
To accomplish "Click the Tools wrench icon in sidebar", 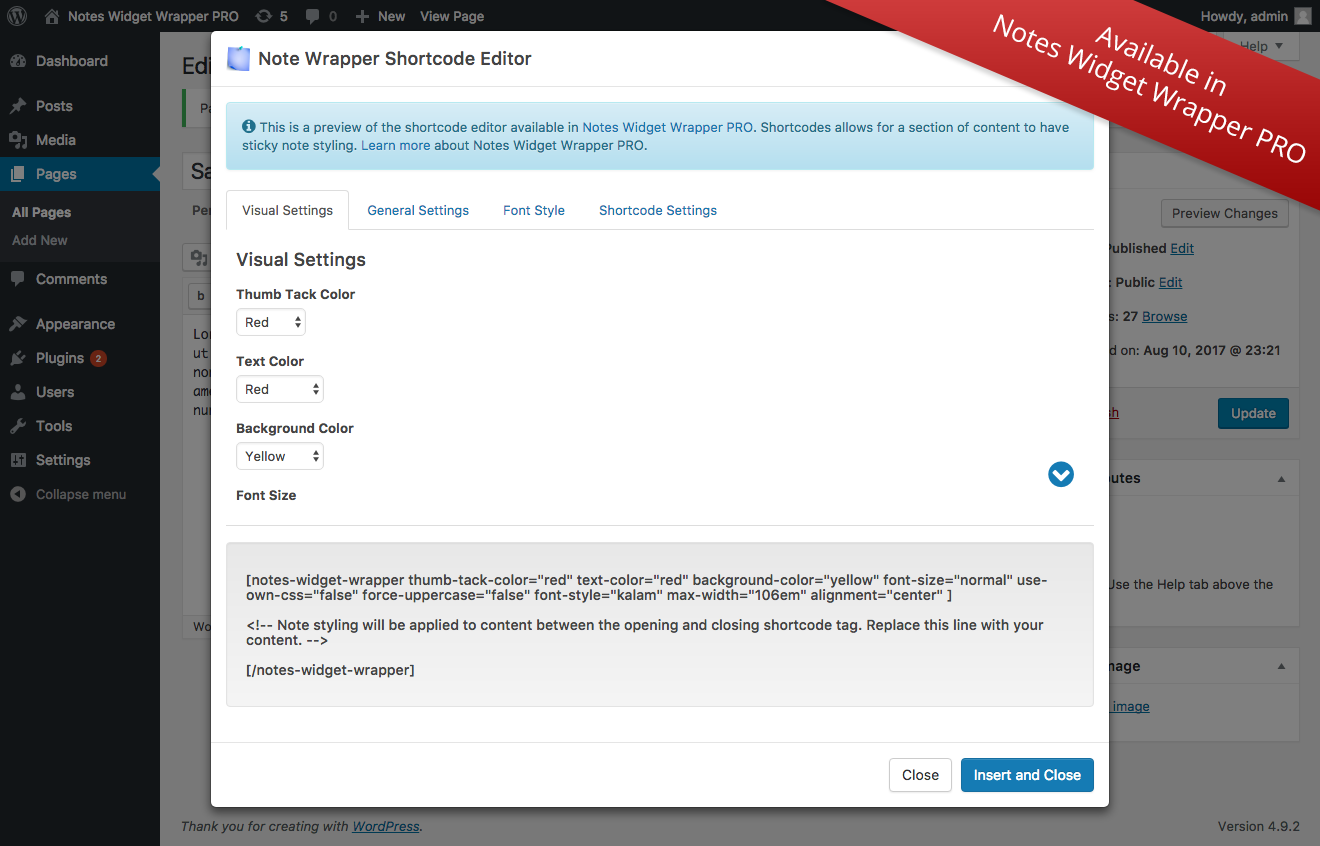I will (18, 426).
